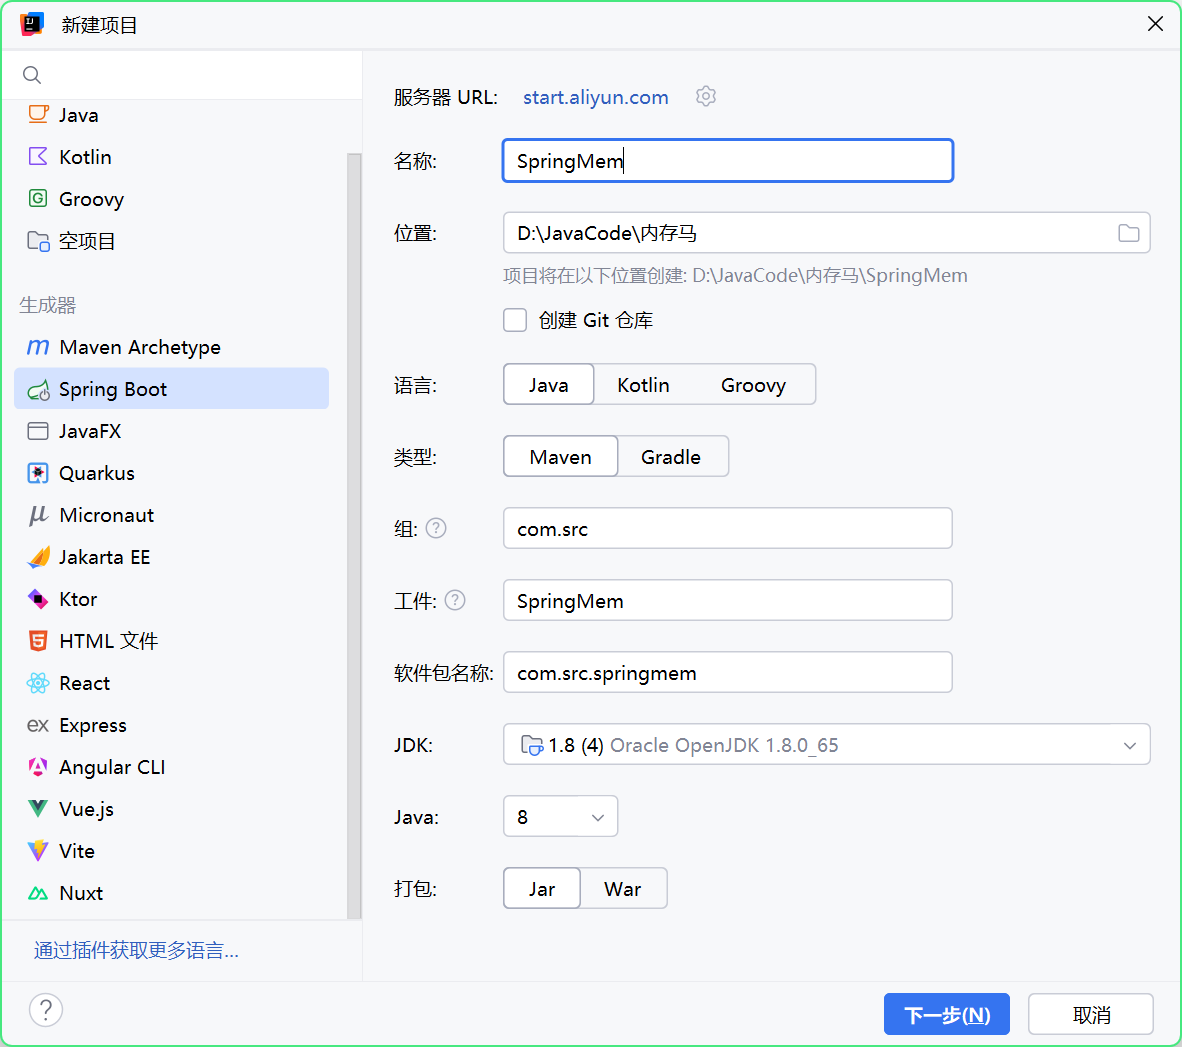Click the Maven Archetype generator icon
Screen dimensions: 1182x1047
coord(38,347)
